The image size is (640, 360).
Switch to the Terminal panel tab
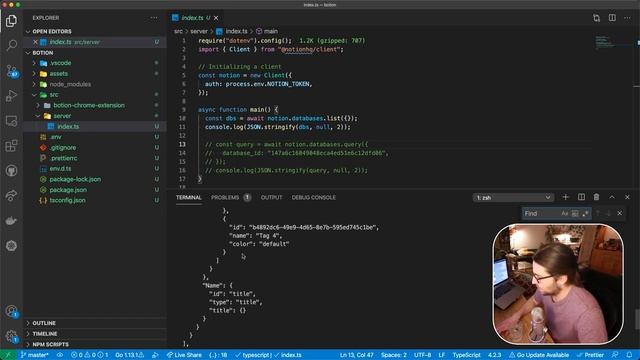[189, 198]
